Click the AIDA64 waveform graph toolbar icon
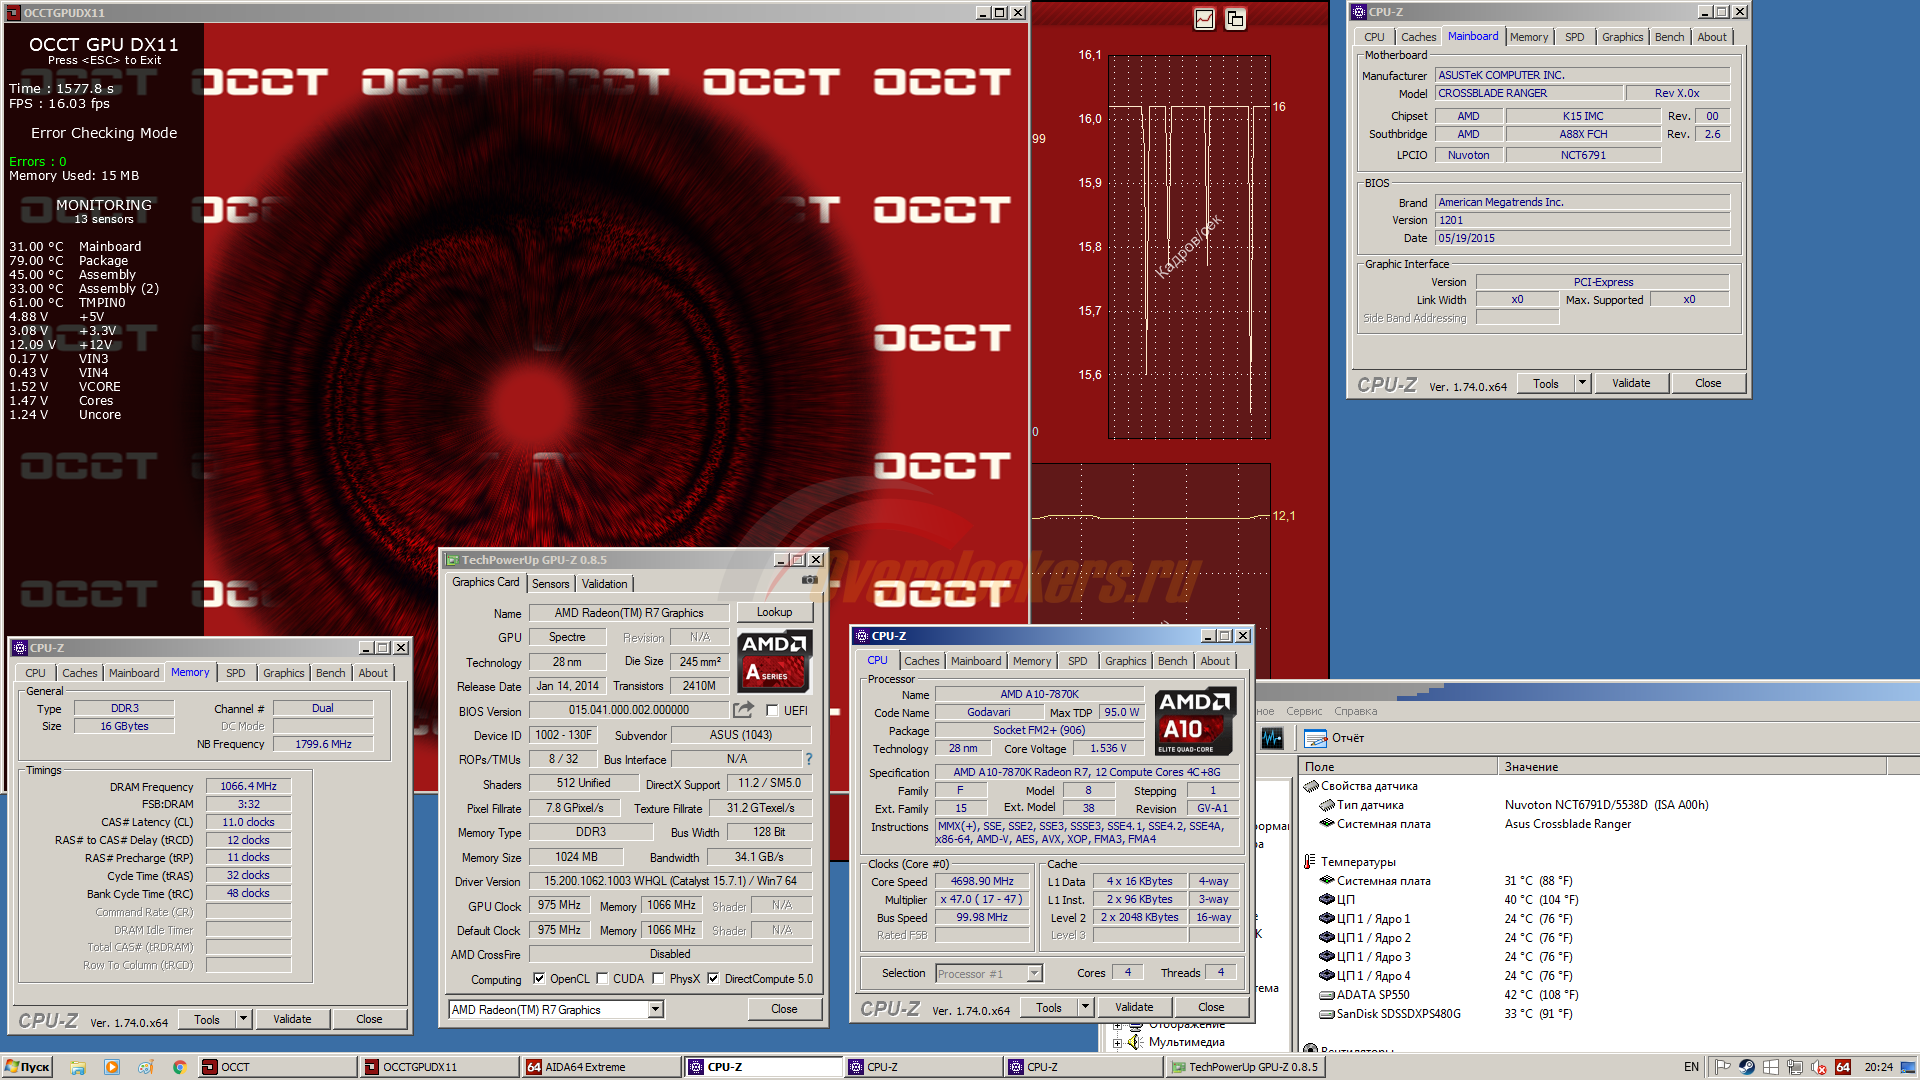 (x=1272, y=738)
